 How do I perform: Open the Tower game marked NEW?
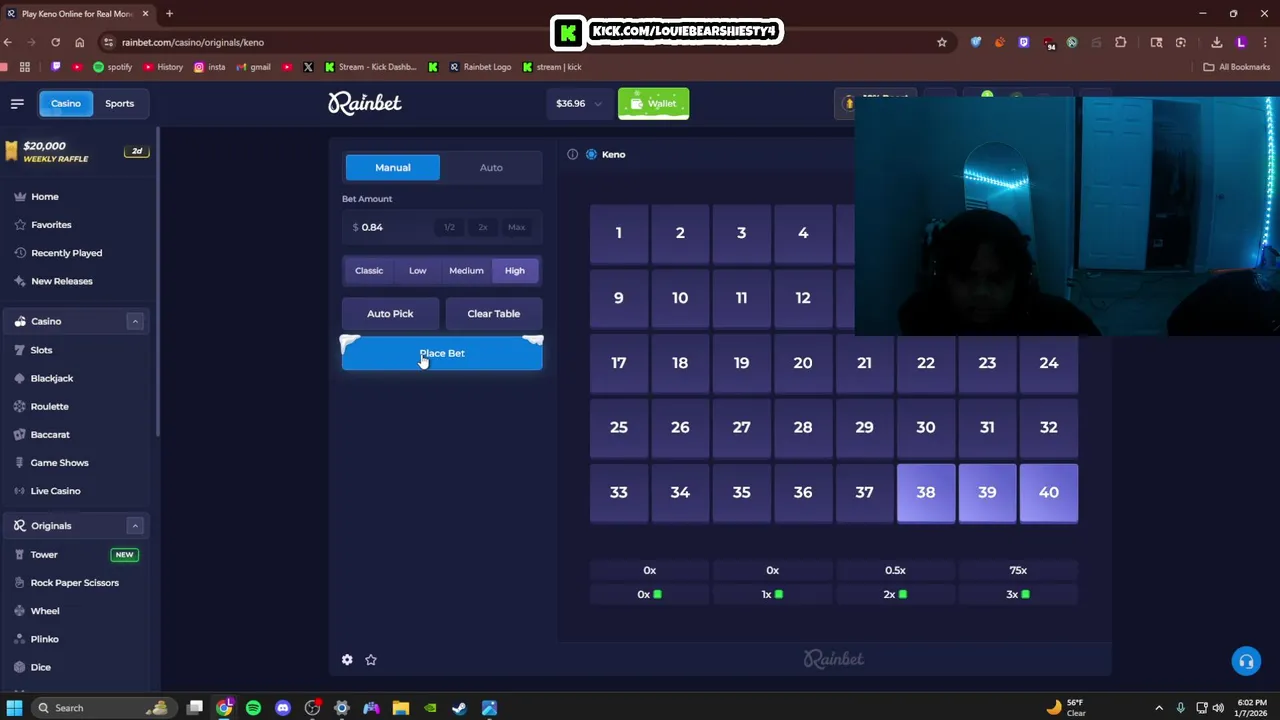[75, 554]
